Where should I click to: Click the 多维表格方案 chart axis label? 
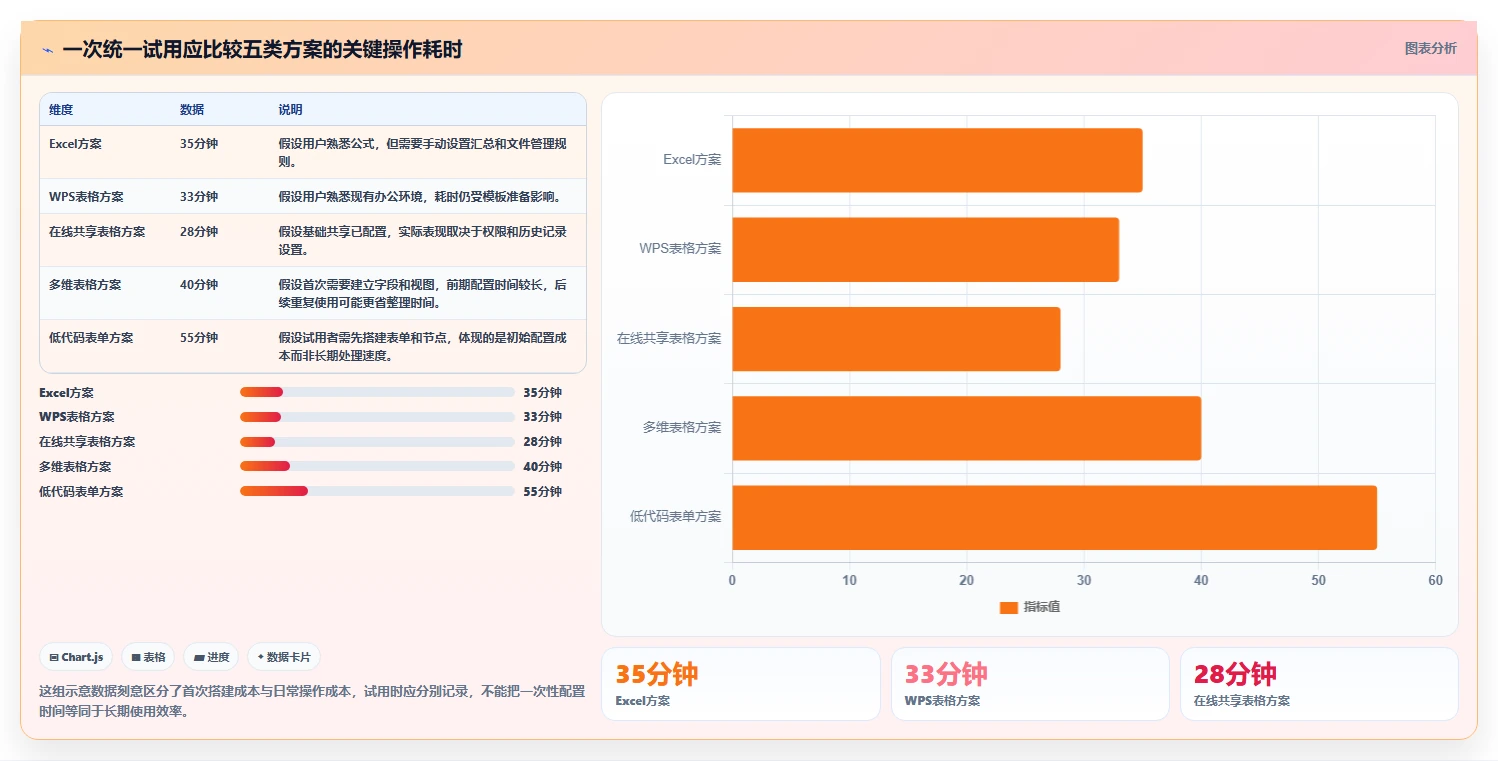pyautogui.click(x=682, y=428)
